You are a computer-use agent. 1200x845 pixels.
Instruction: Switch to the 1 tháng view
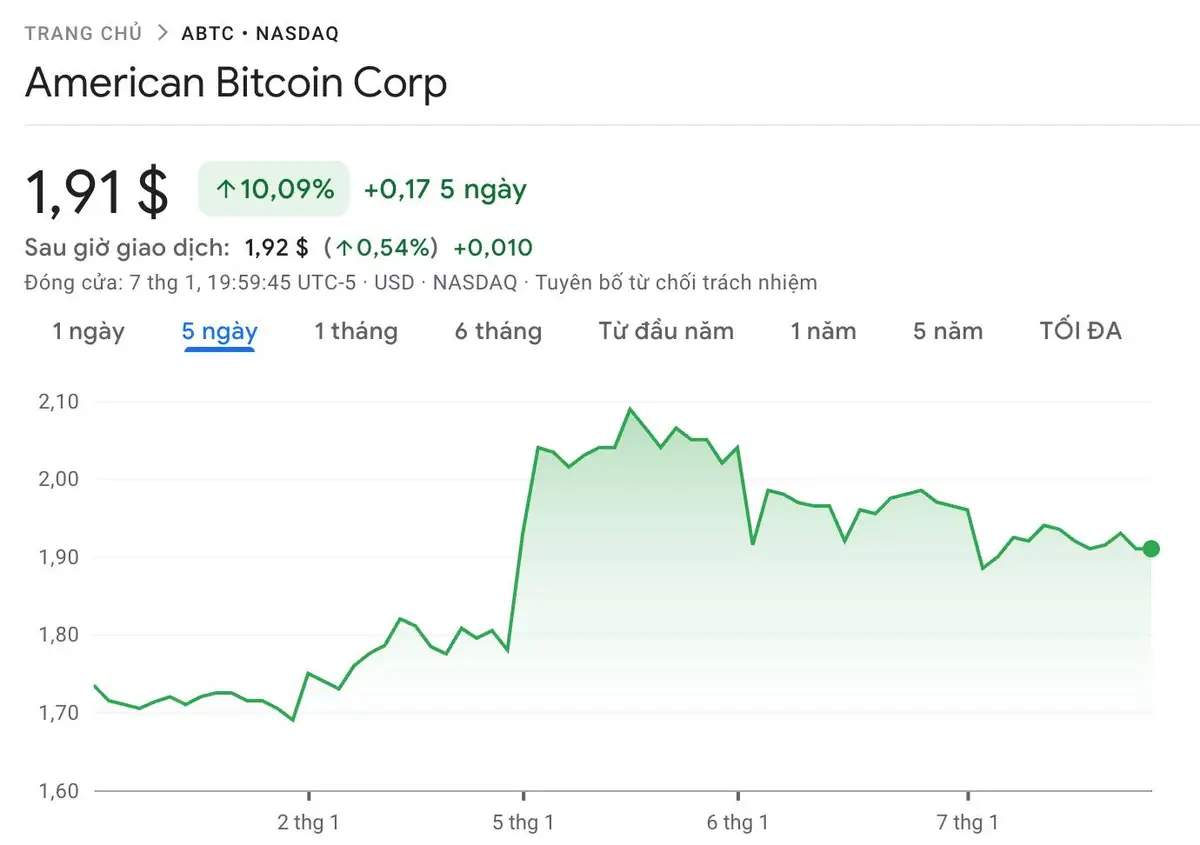356,331
